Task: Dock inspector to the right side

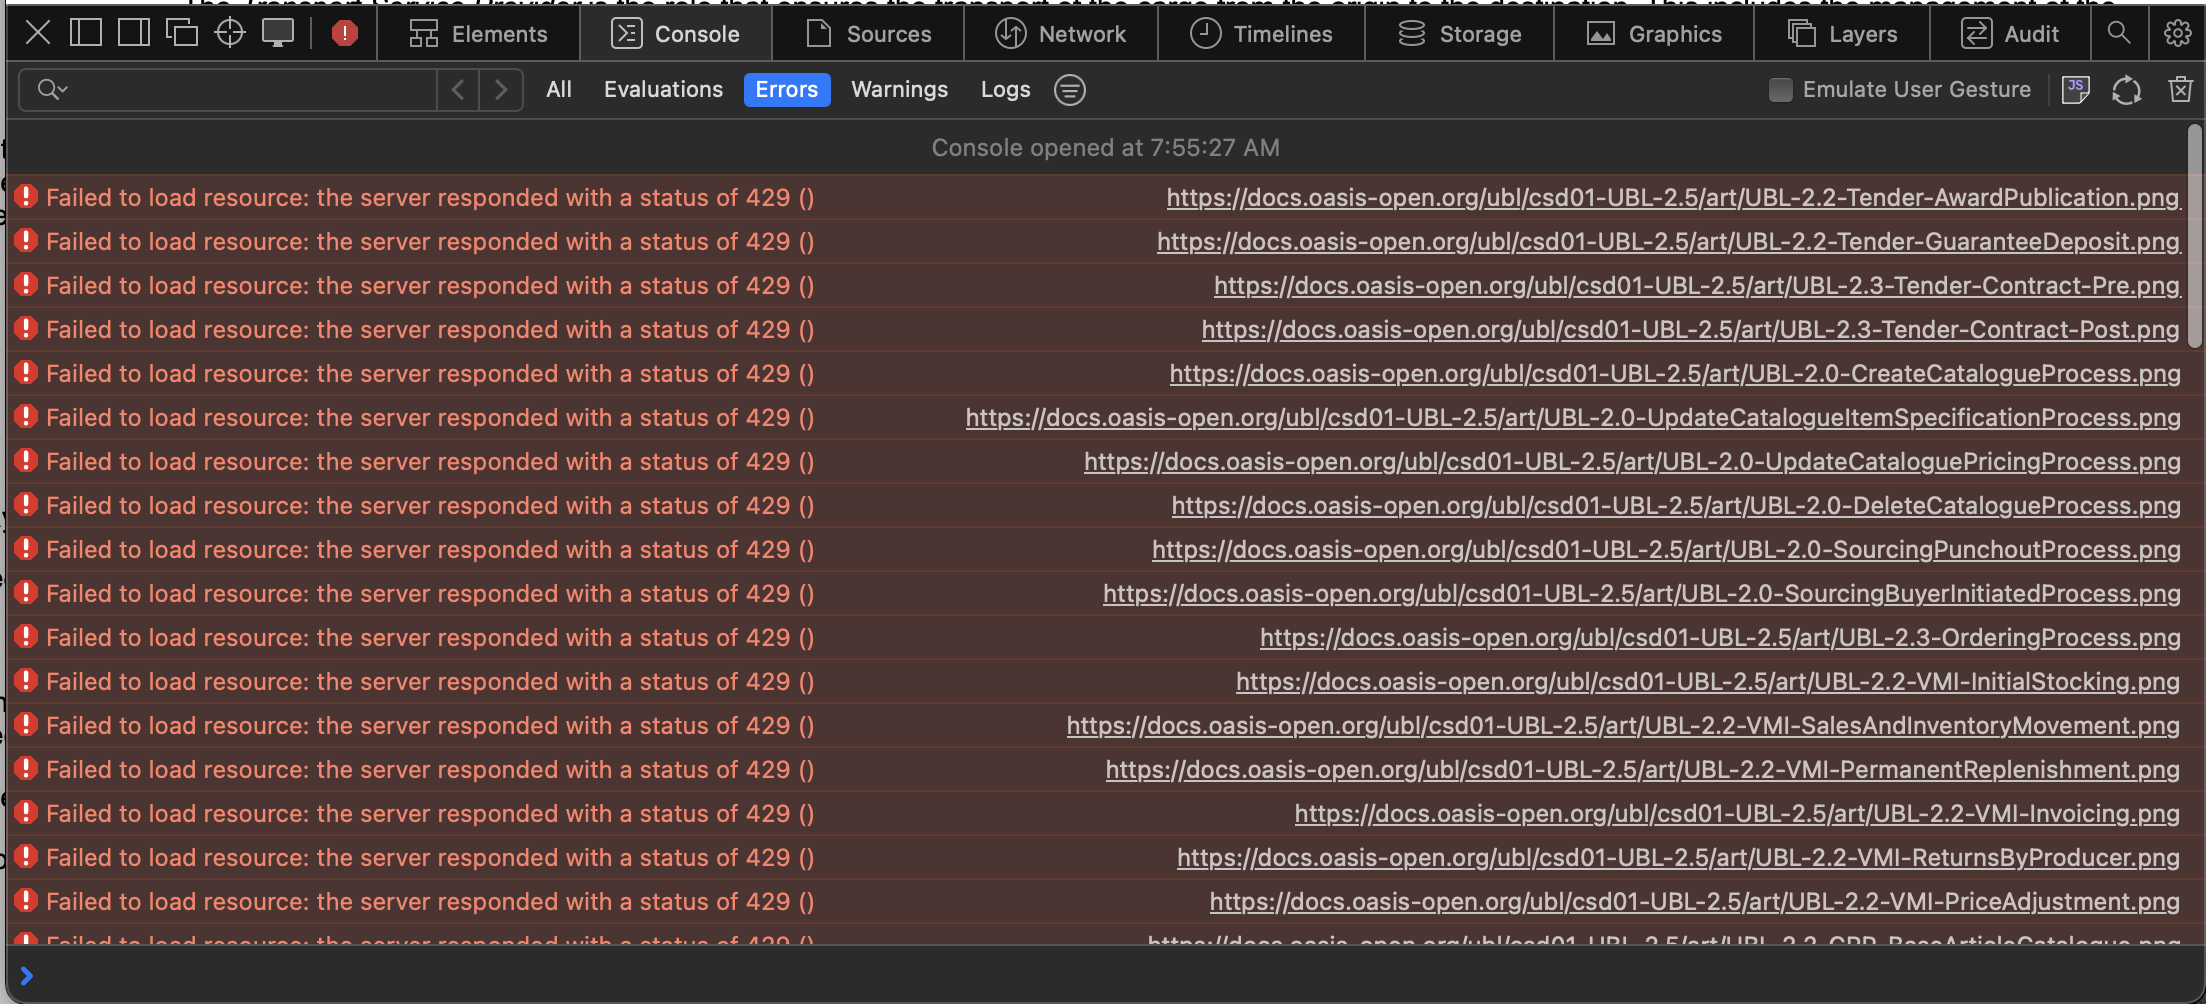Action: 134,33
